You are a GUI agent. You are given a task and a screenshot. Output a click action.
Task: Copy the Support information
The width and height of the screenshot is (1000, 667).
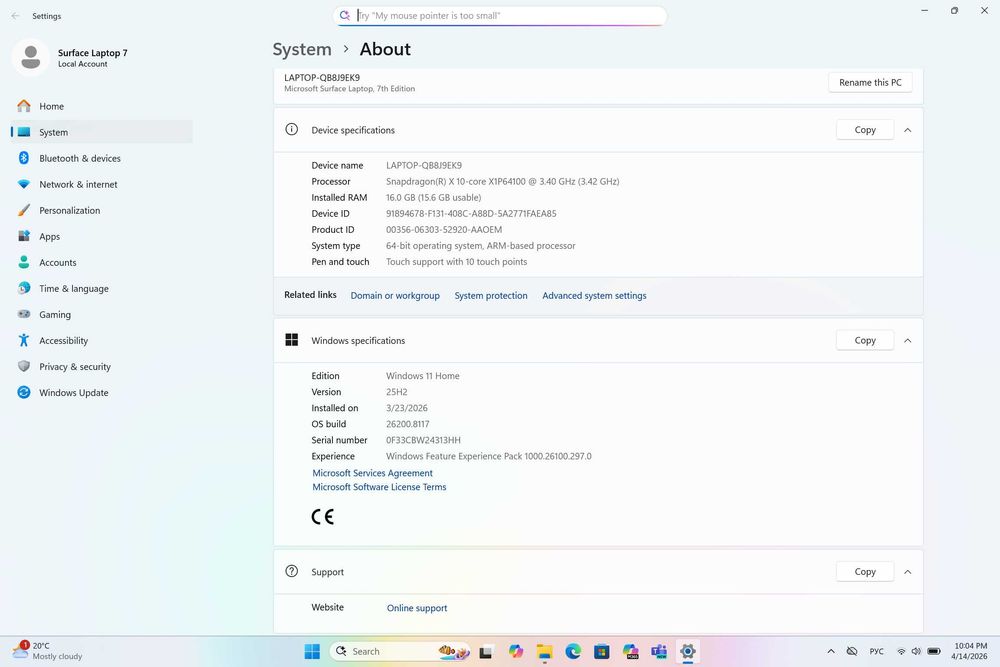coord(865,571)
